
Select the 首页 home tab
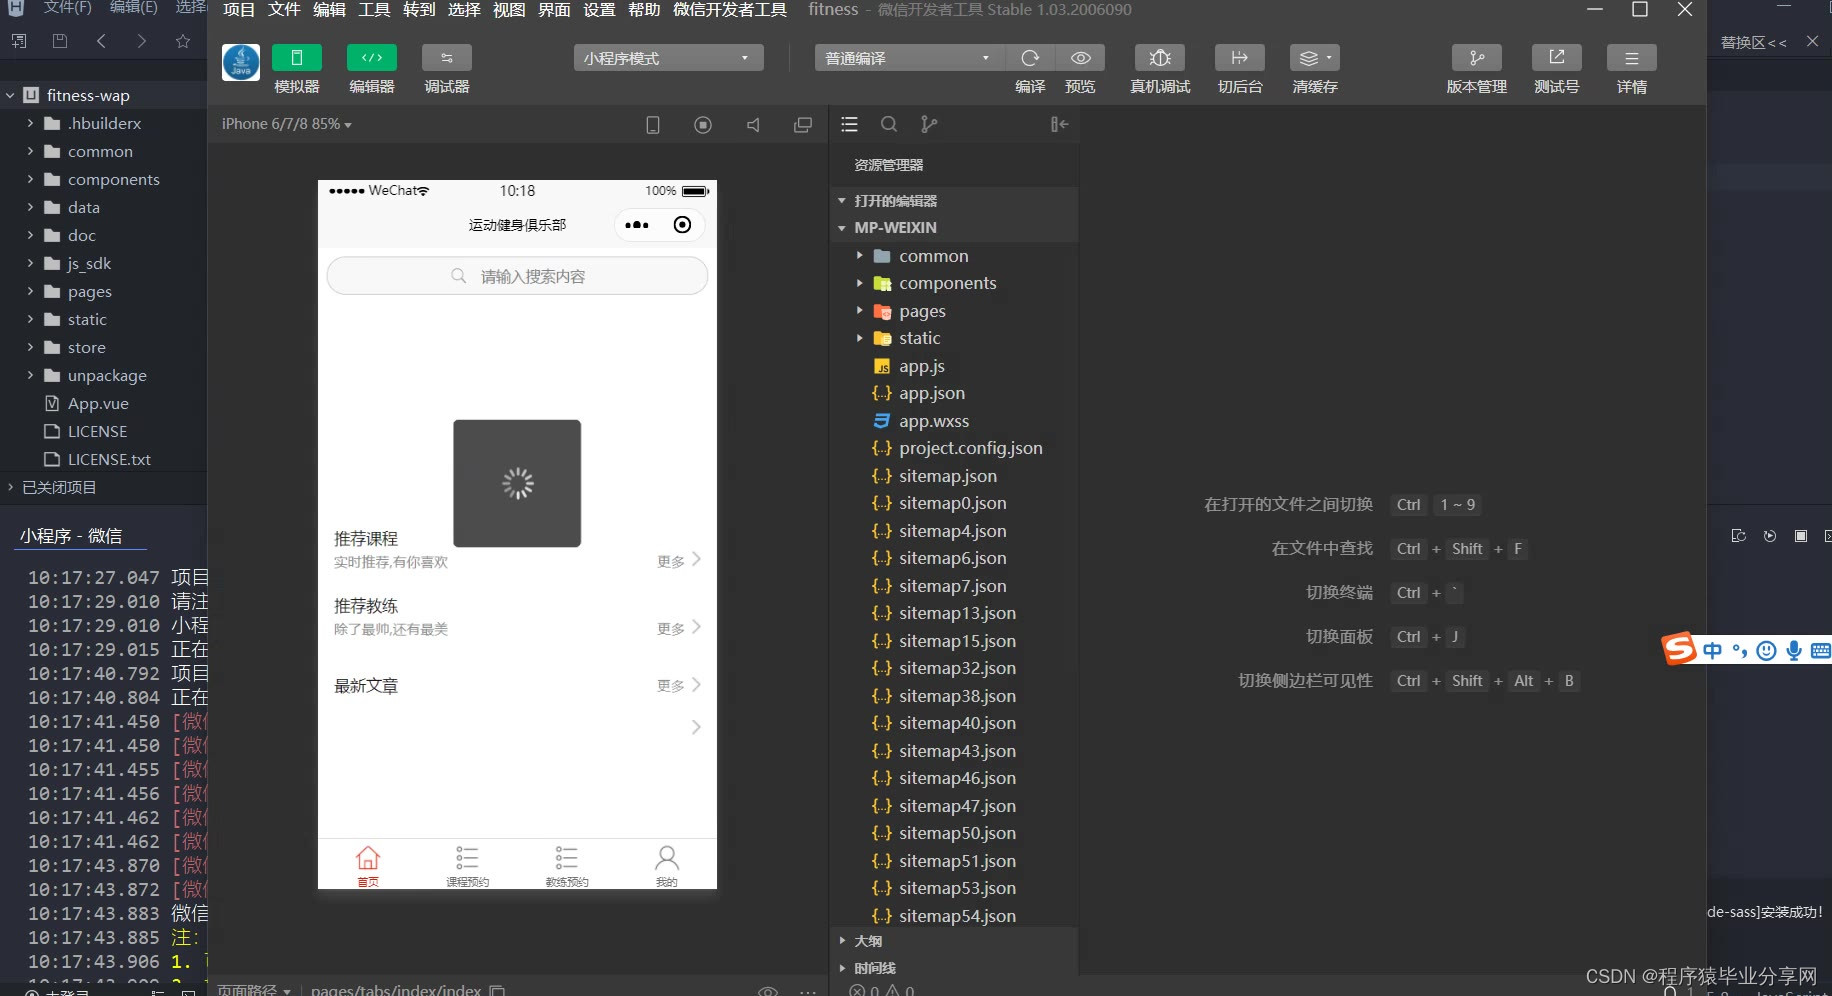pyautogui.click(x=368, y=865)
